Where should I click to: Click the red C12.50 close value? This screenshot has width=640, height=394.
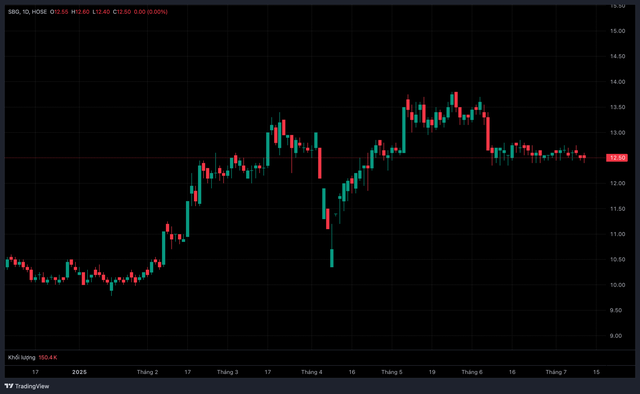(122, 12)
